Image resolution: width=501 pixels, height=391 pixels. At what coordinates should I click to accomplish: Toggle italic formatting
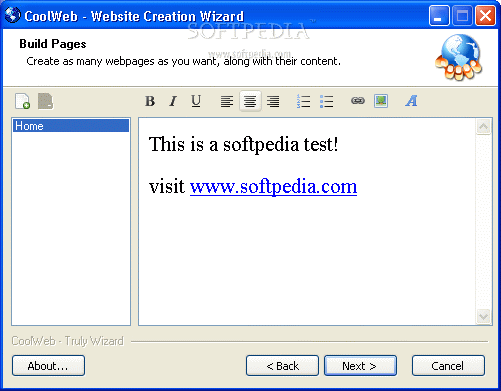(173, 101)
